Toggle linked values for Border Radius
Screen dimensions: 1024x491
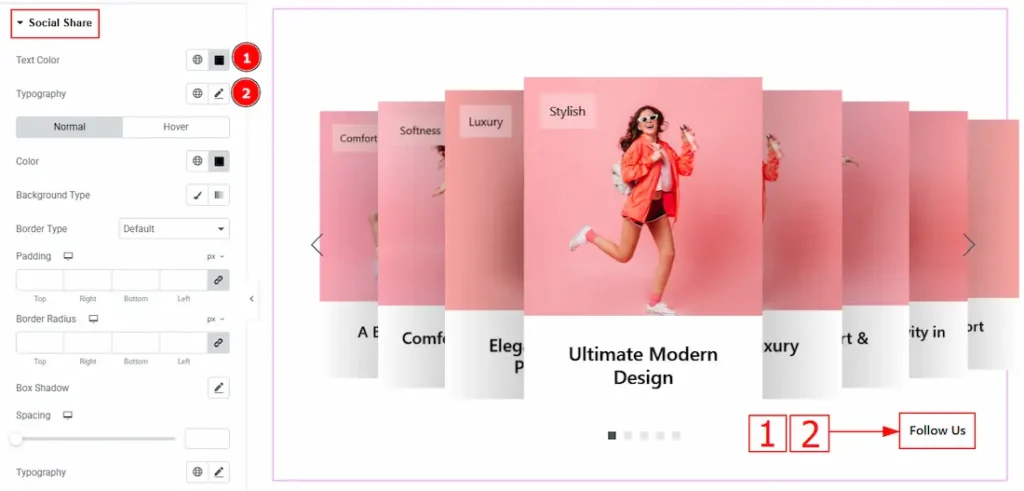pos(219,343)
